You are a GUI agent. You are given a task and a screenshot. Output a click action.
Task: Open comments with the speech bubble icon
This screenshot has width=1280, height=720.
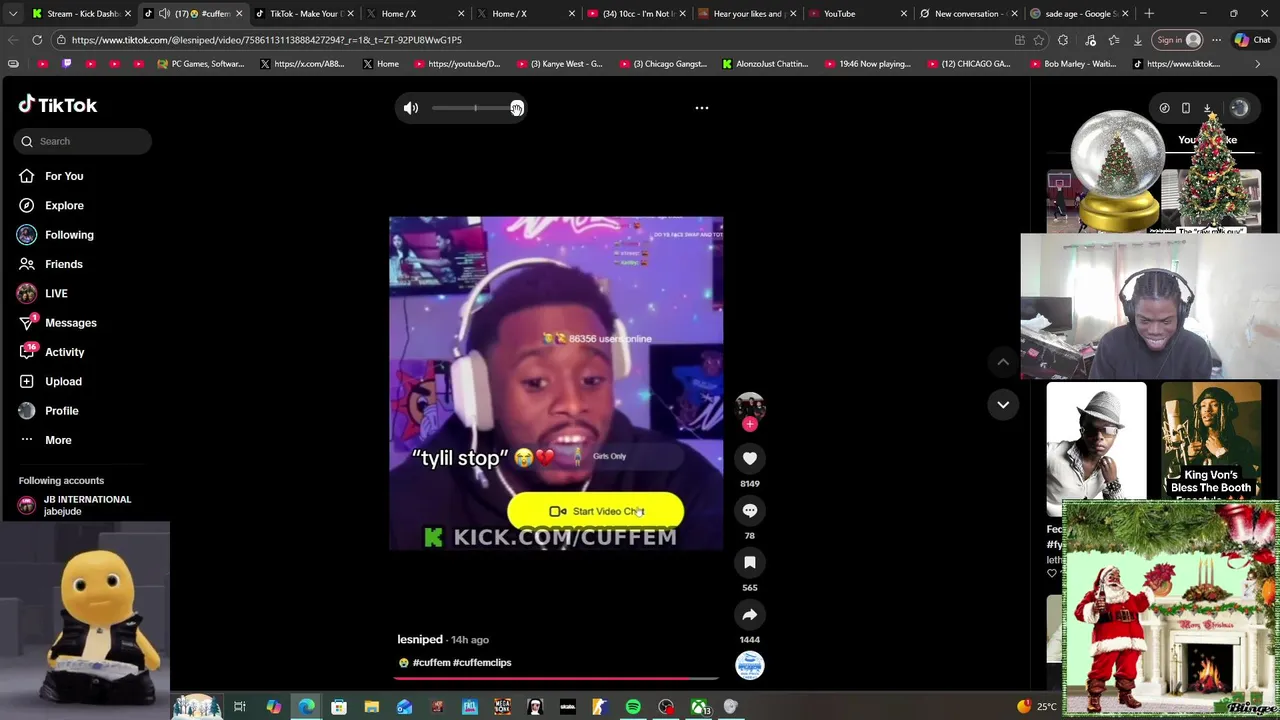750,510
